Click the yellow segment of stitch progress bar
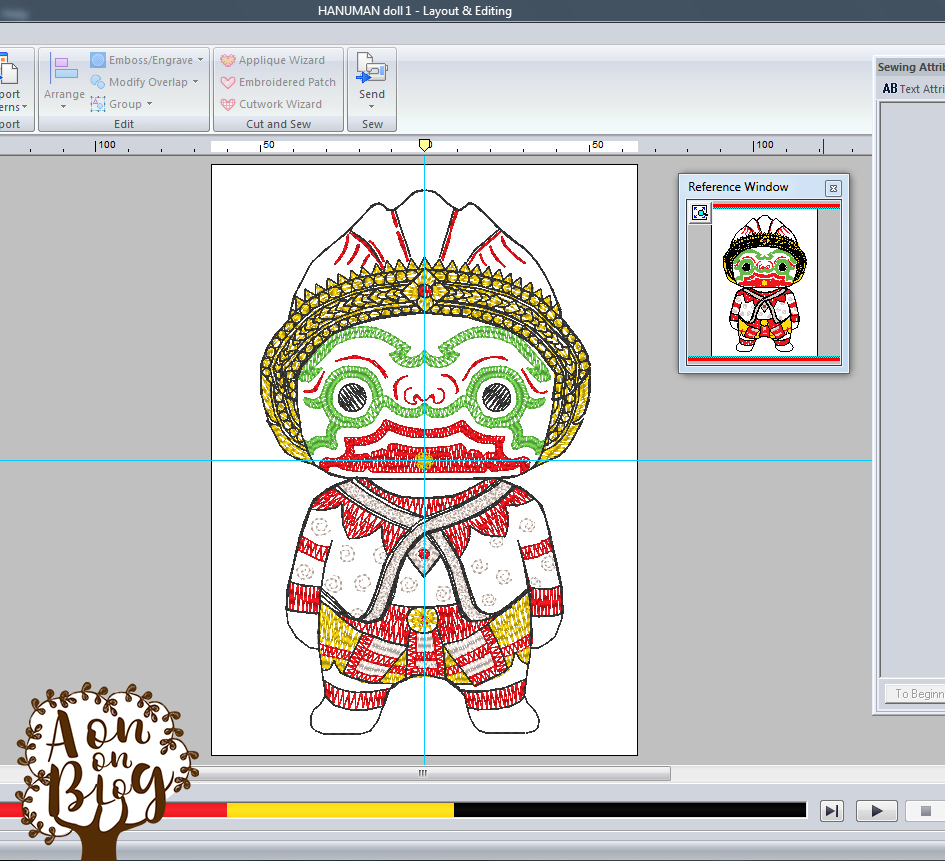Viewport: 945px width, 861px height. click(340, 810)
